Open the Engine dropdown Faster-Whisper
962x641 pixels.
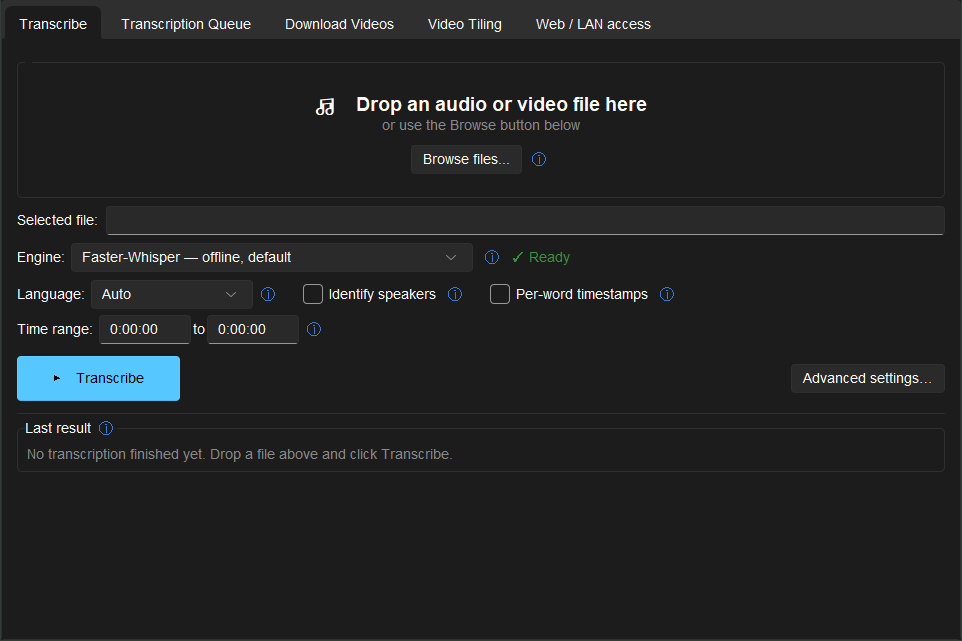click(272, 258)
